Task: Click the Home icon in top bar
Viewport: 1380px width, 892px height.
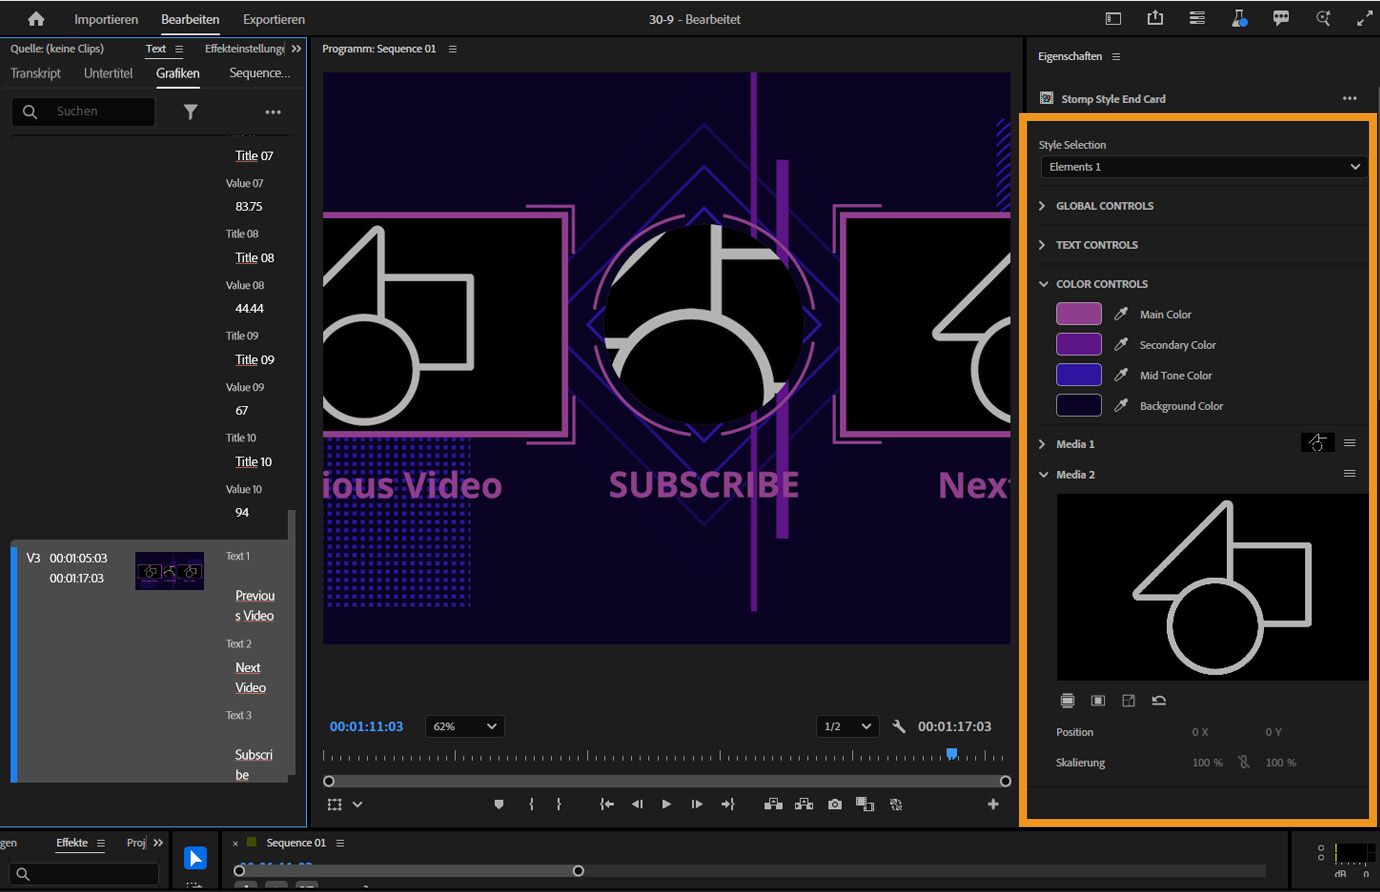Action: click(36, 19)
